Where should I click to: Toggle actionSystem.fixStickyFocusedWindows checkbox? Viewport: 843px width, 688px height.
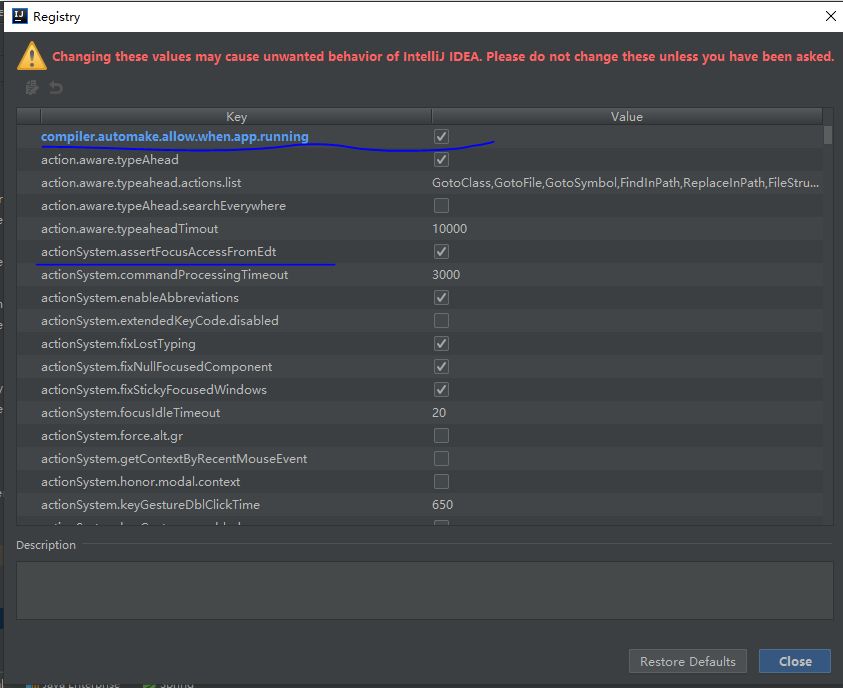coord(441,390)
